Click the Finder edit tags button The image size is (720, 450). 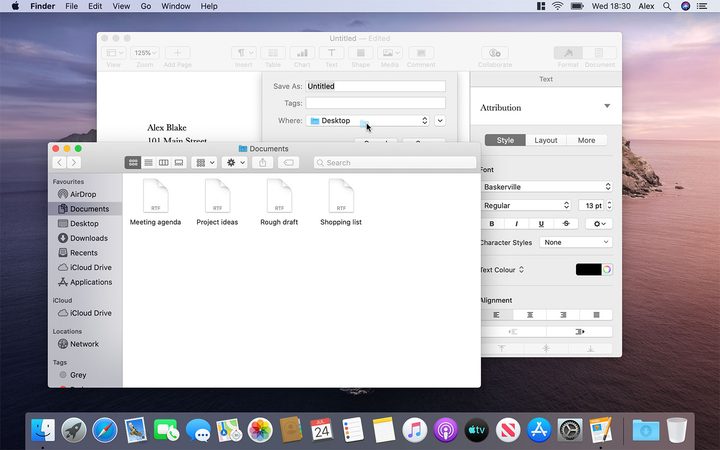pos(288,163)
